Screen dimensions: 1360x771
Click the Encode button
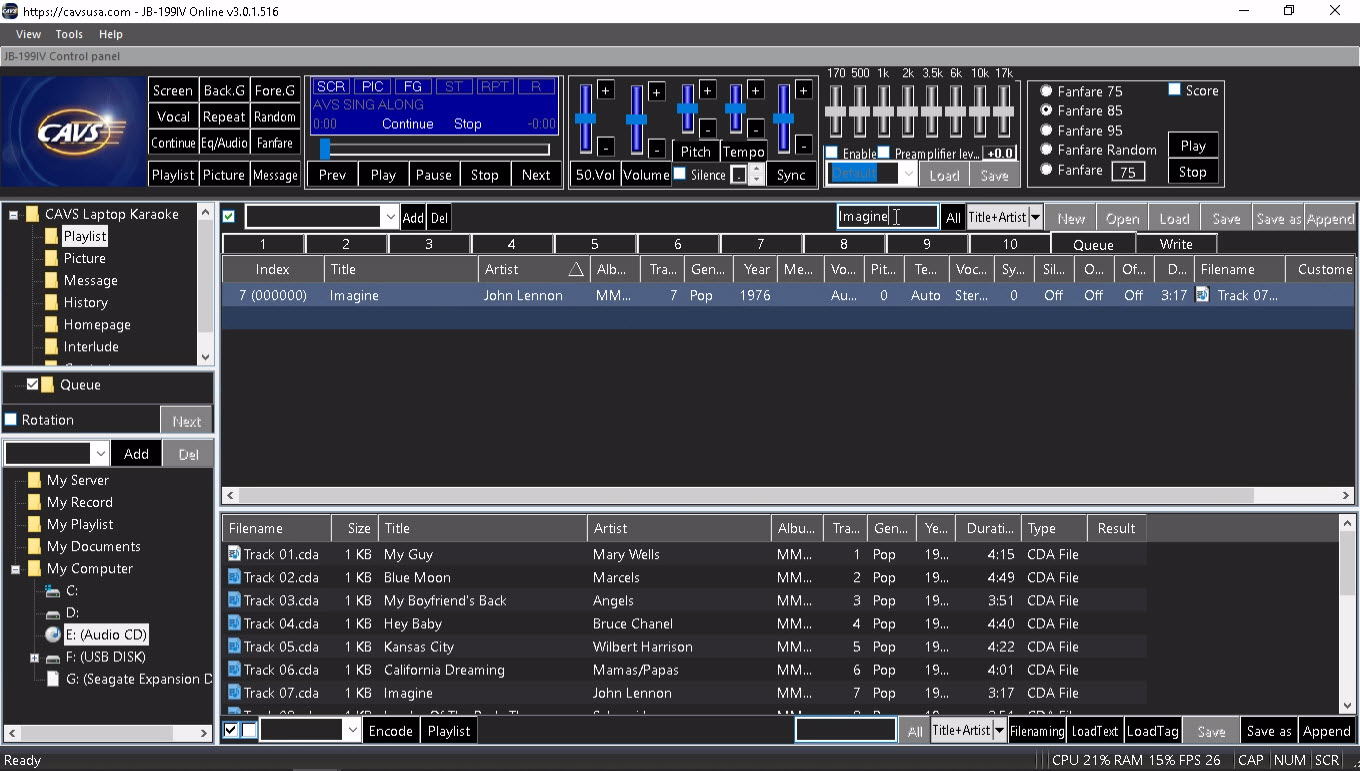click(390, 731)
